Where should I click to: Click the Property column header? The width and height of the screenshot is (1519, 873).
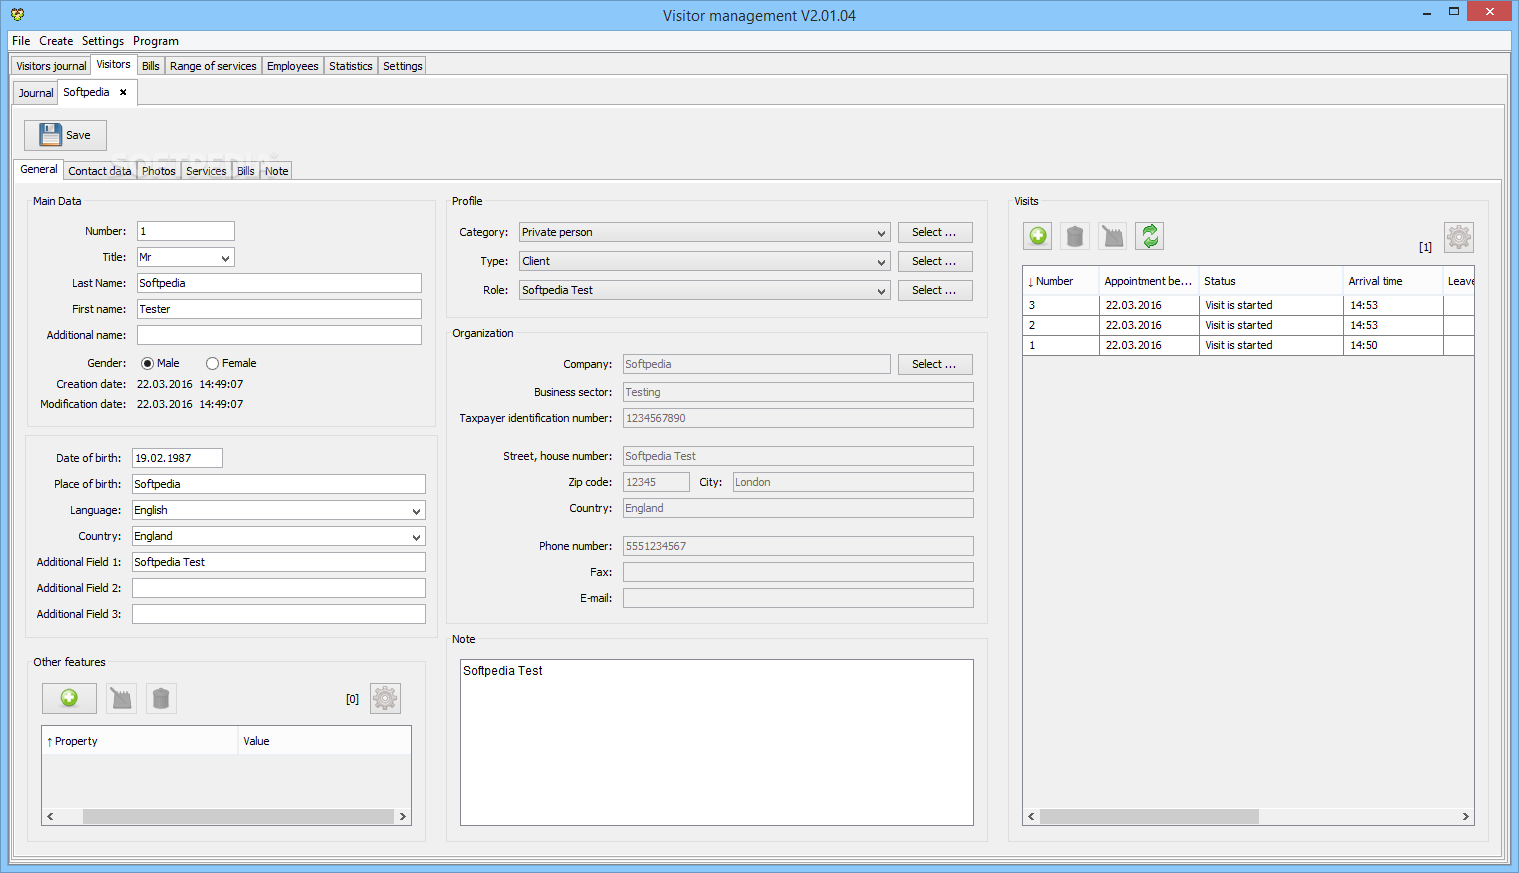pos(139,741)
